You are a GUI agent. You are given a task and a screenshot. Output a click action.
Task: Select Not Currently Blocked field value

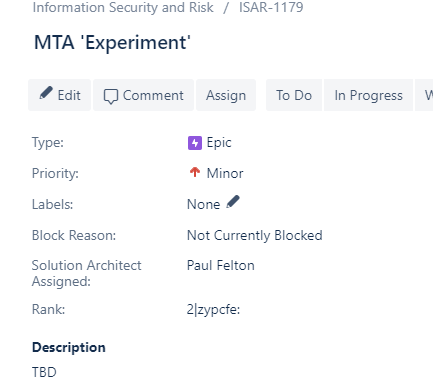(x=255, y=235)
